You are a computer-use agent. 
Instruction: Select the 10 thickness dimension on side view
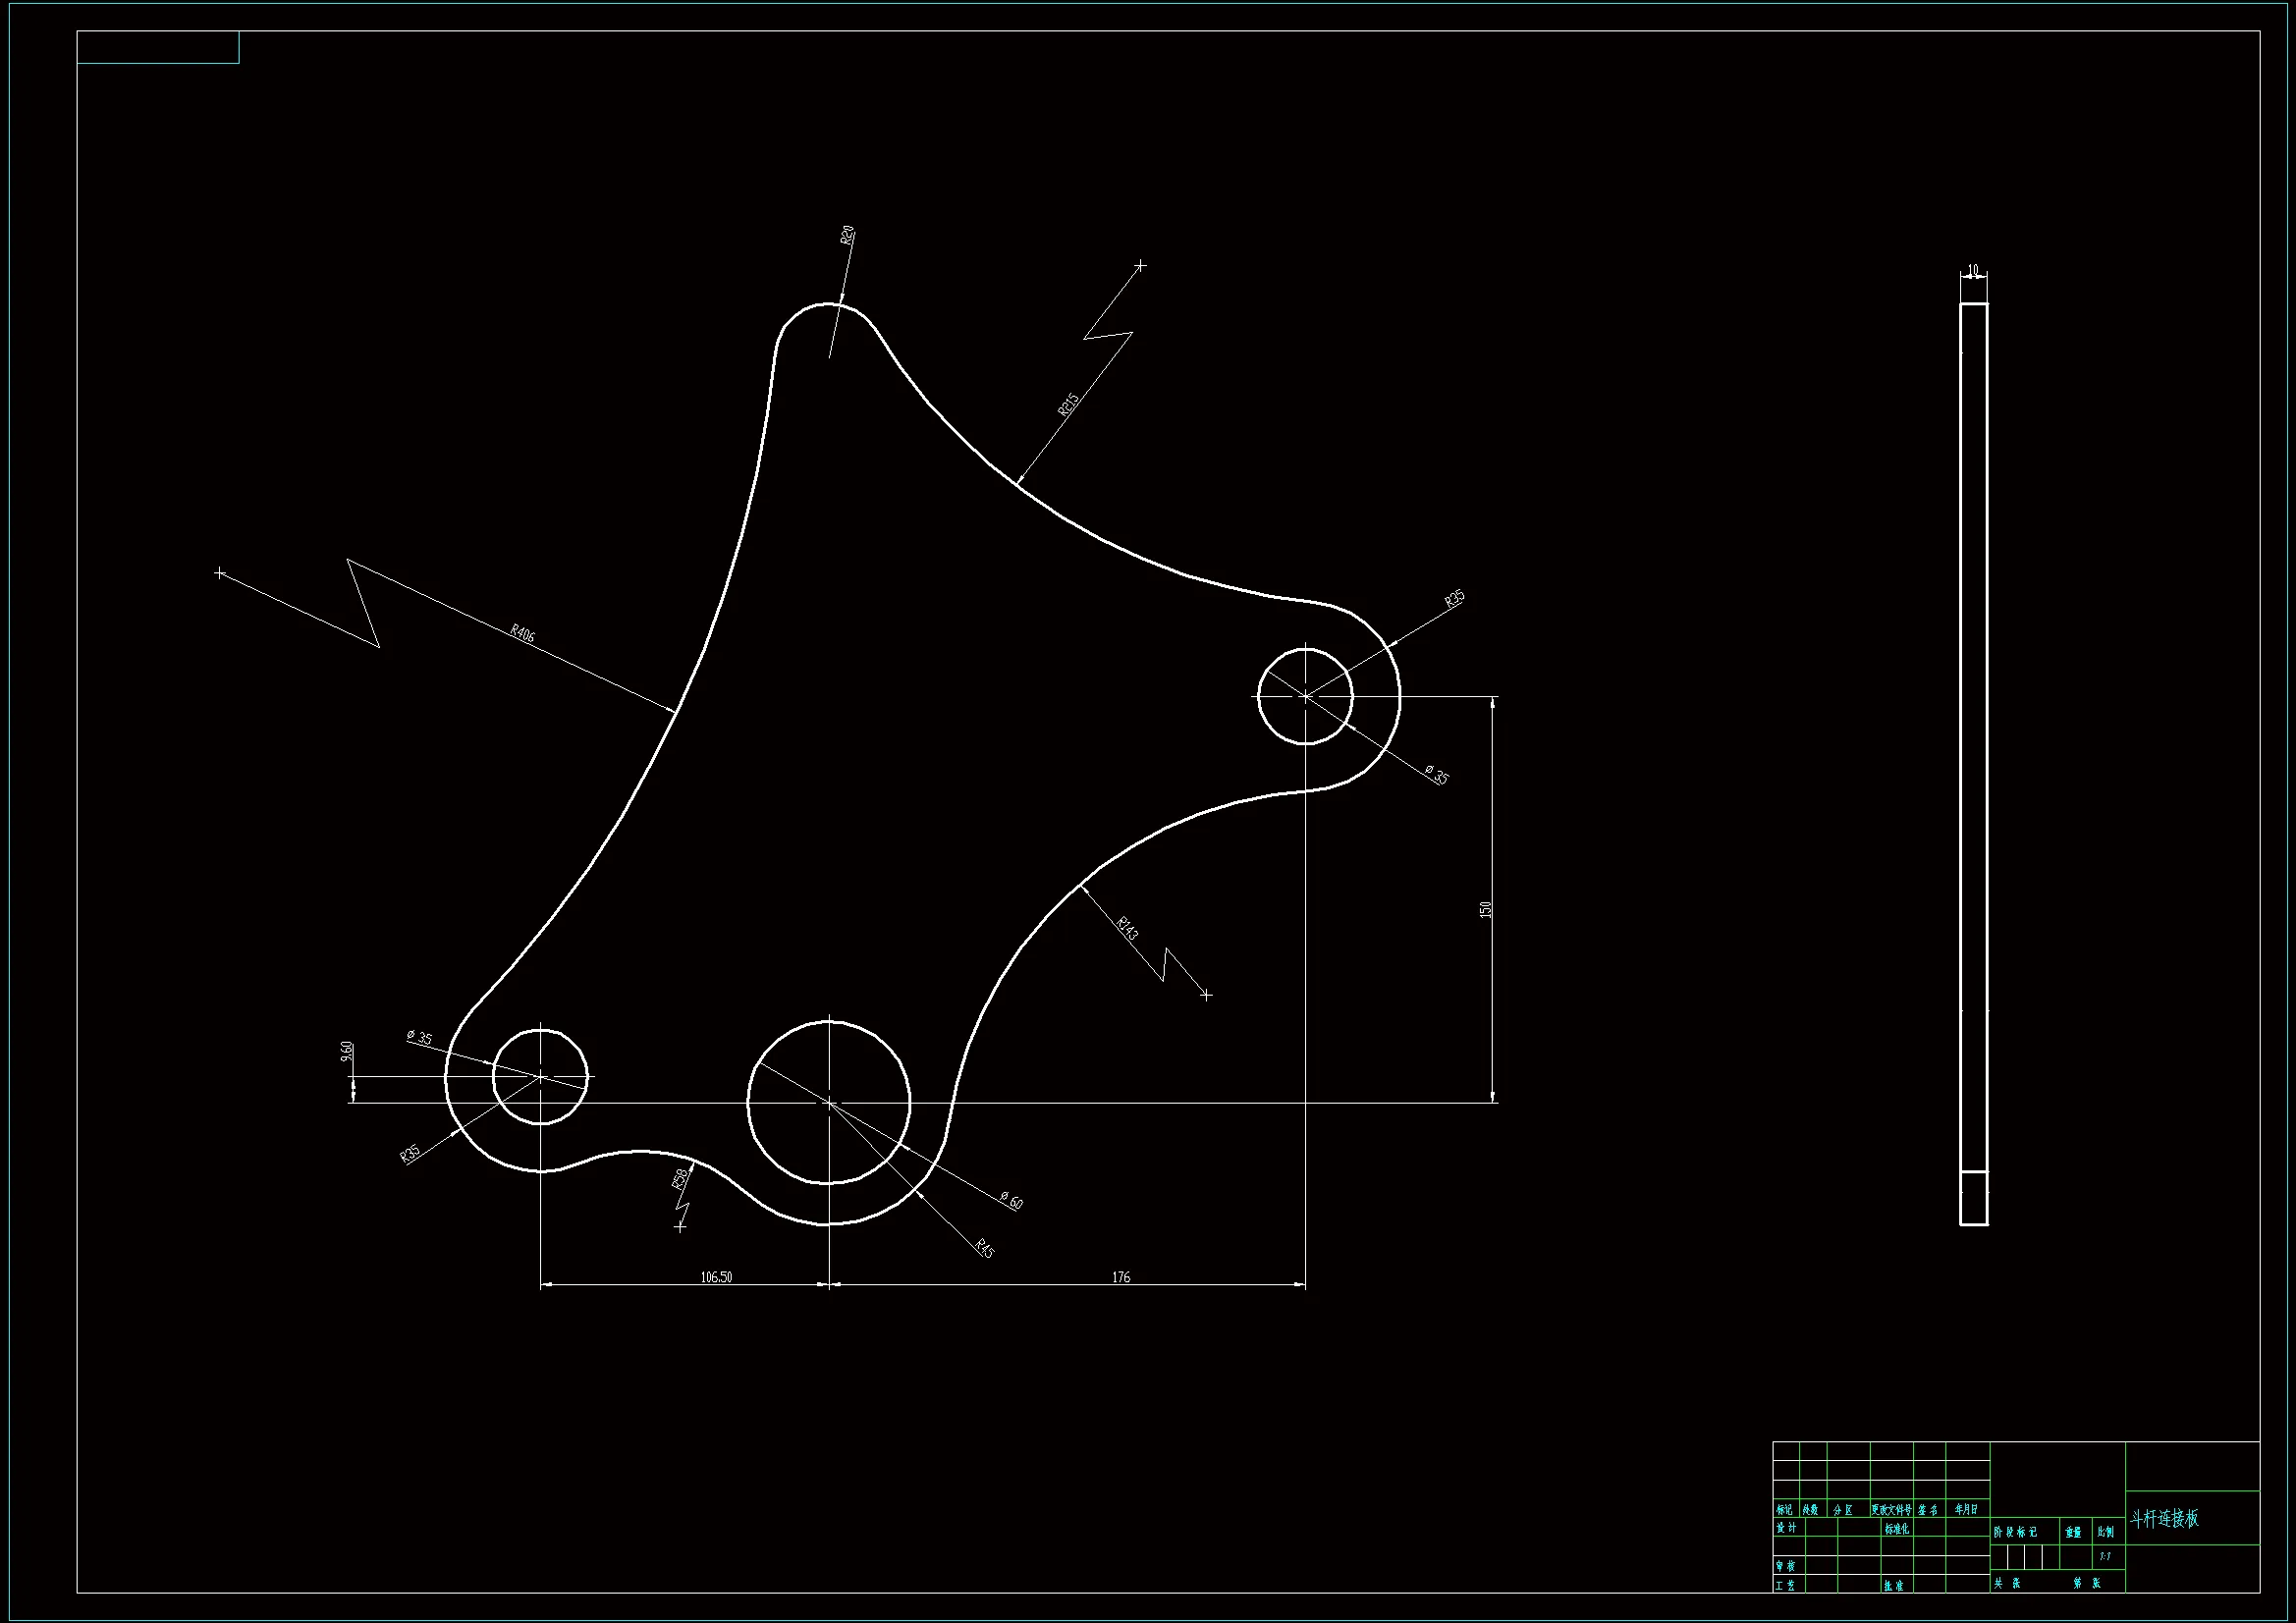[1973, 270]
